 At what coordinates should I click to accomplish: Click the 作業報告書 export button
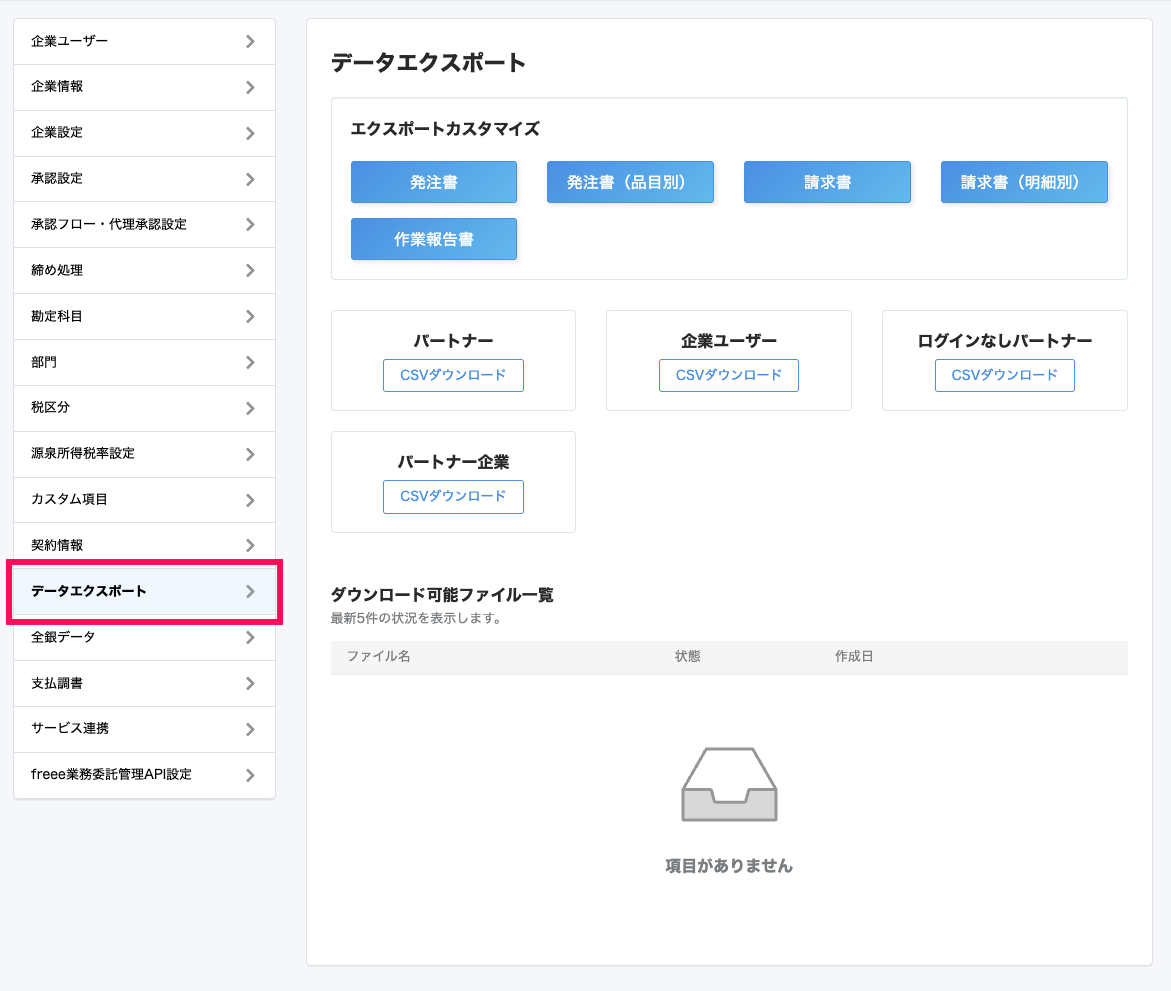pyautogui.click(x=433, y=239)
